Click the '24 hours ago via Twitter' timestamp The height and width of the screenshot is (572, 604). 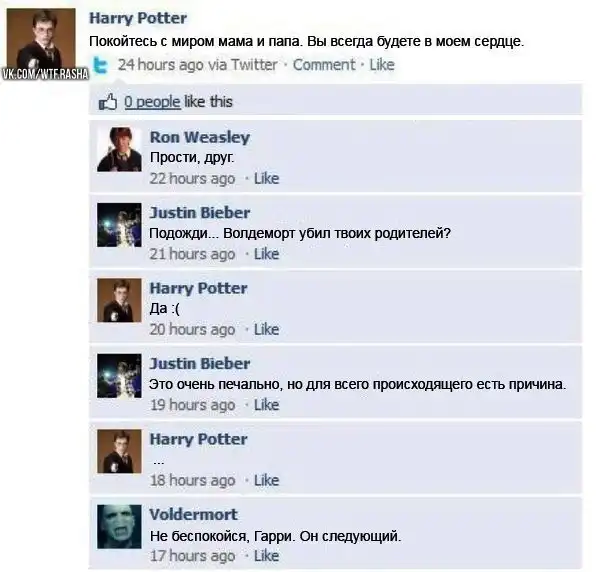click(198, 65)
